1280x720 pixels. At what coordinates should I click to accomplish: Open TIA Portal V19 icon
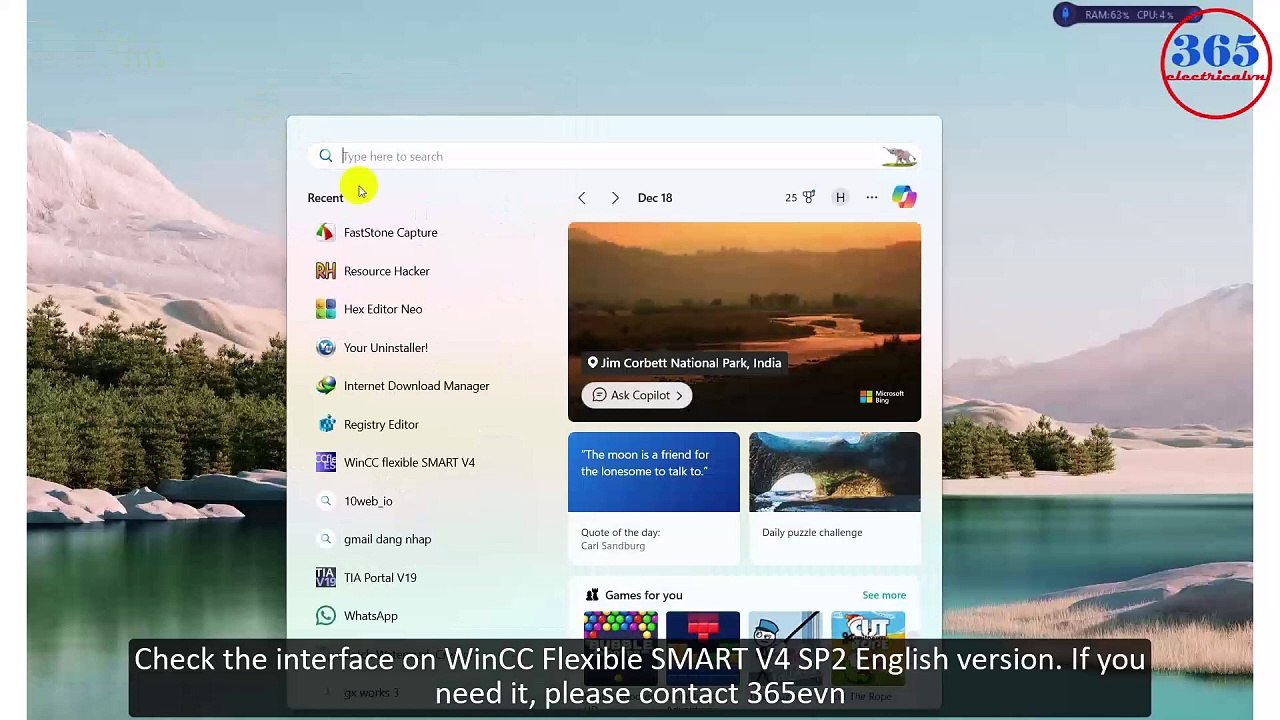(x=325, y=577)
